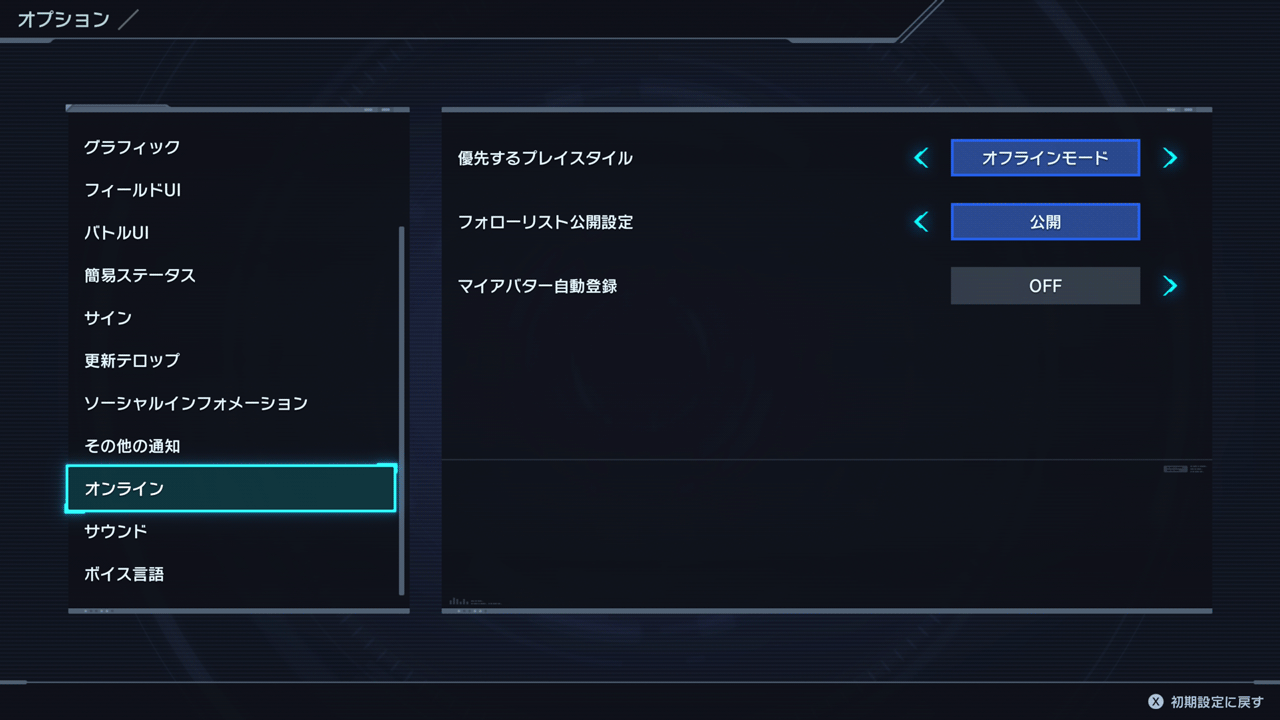Click 初期設定に戻す reset label
Screen dimensions: 1280x720
click(1217, 702)
